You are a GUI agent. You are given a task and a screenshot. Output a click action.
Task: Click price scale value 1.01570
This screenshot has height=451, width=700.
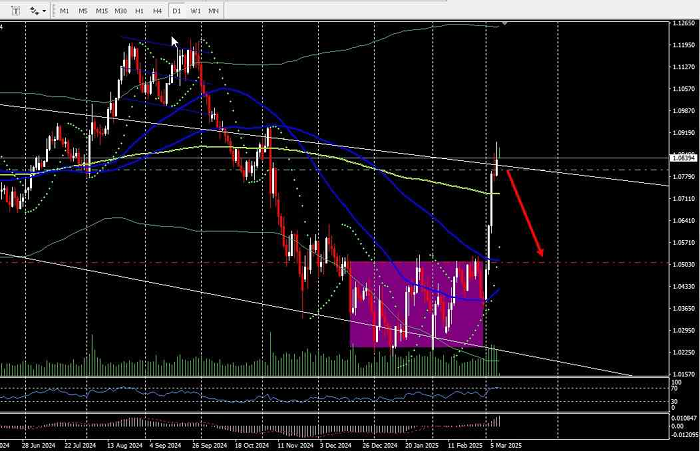click(x=684, y=374)
